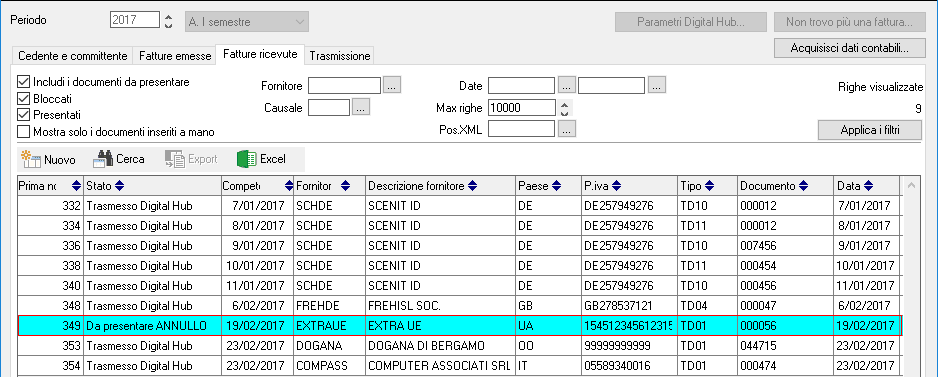Click document number 044715 cell
The image size is (938, 379).
coord(785,346)
